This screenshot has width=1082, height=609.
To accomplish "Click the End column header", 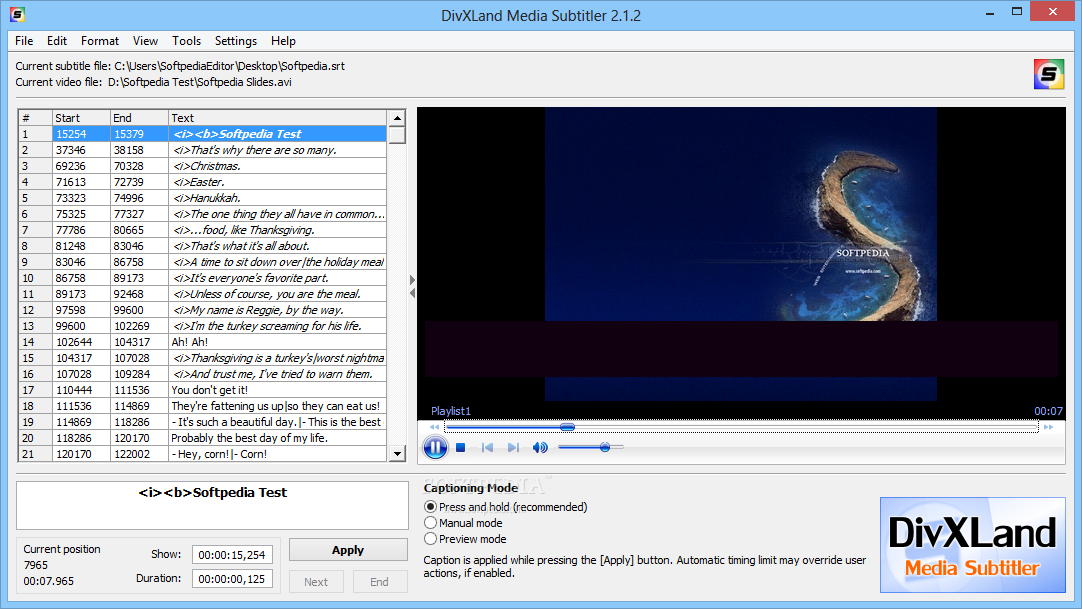I will pyautogui.click(x=139, y=118).
